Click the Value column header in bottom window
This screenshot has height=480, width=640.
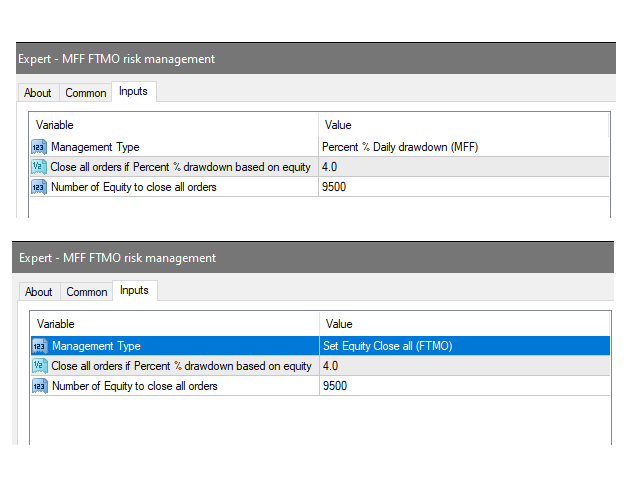(339, 324)
